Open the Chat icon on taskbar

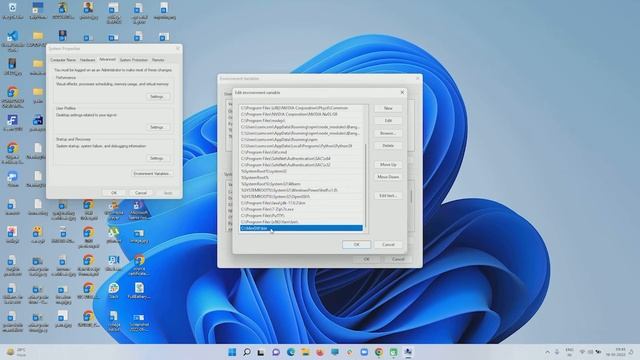(276, 352)
